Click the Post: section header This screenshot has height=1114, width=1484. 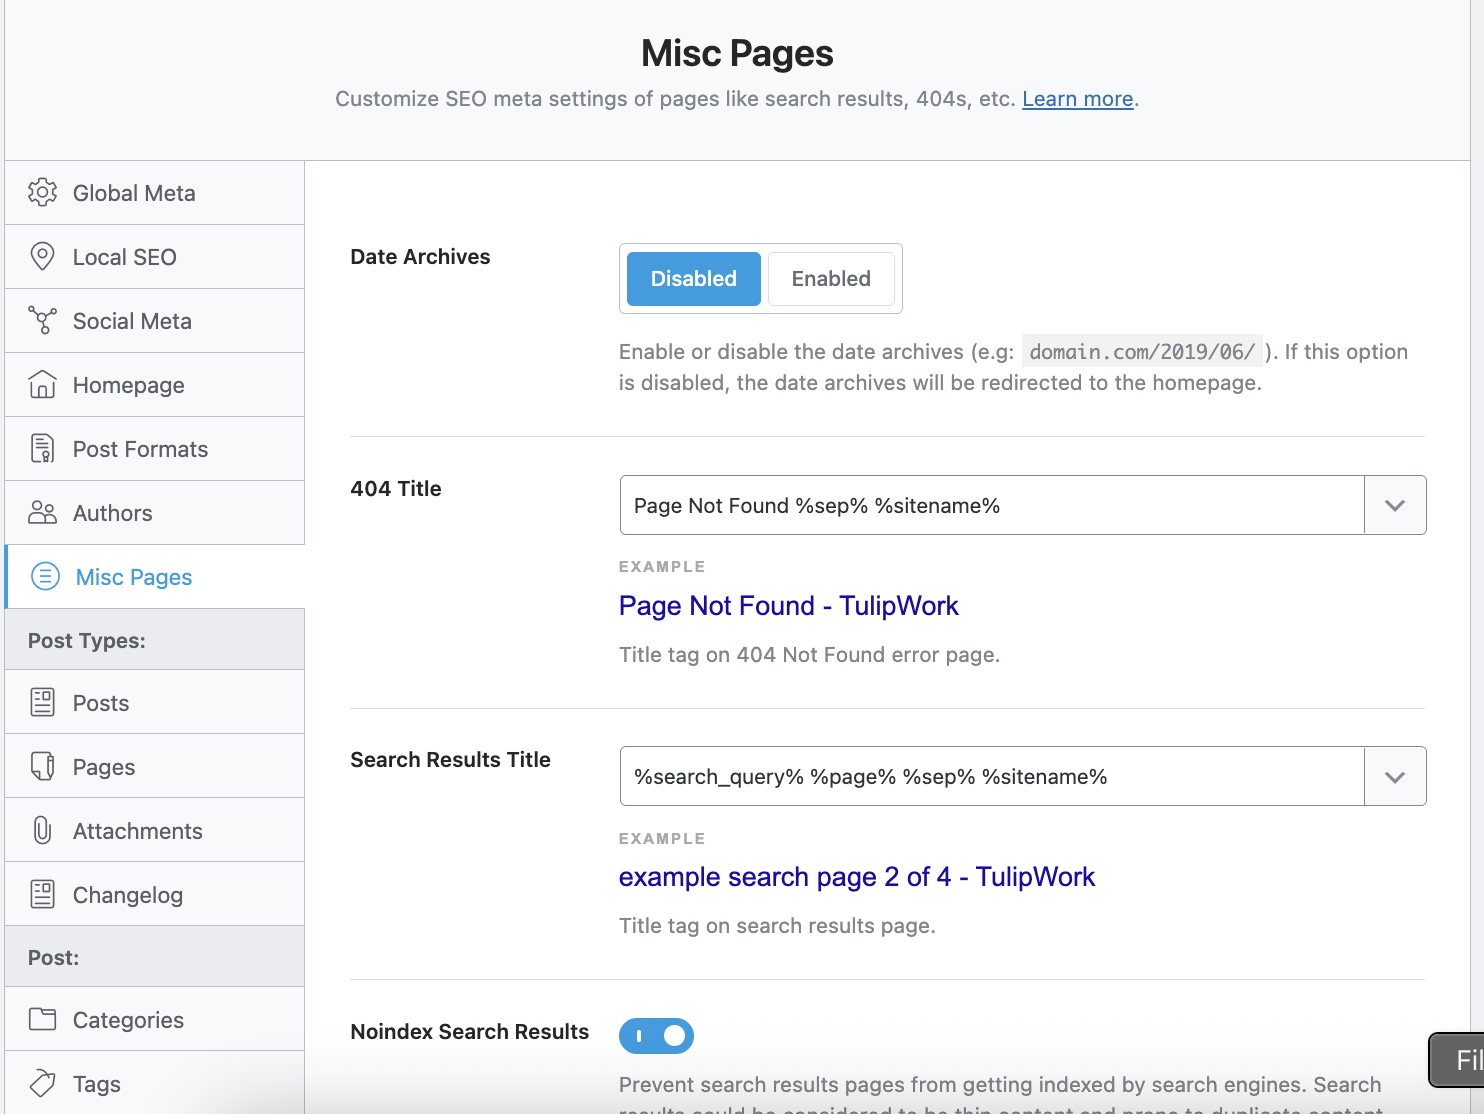(53, 957)
